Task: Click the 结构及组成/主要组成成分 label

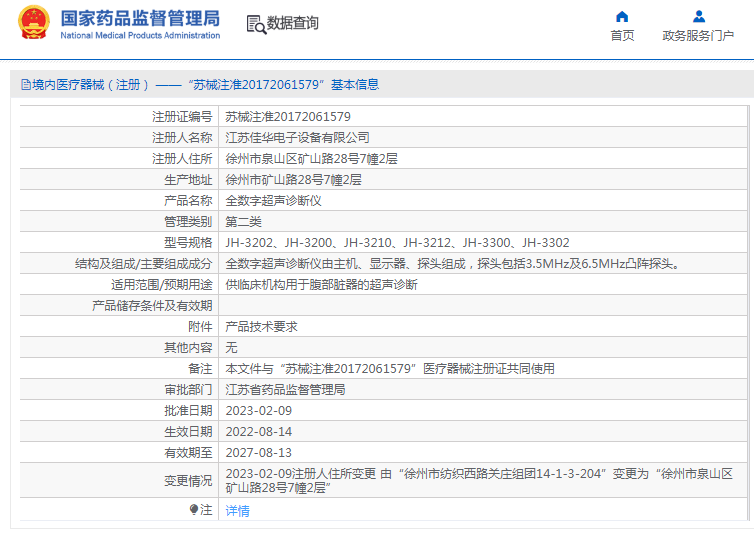Action: click(x=143, y=264)
